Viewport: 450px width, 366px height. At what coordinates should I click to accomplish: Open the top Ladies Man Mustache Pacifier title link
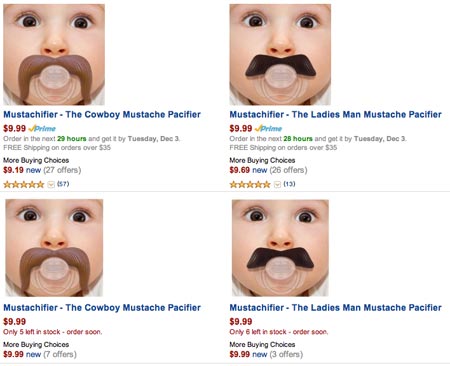click(336, 114)
